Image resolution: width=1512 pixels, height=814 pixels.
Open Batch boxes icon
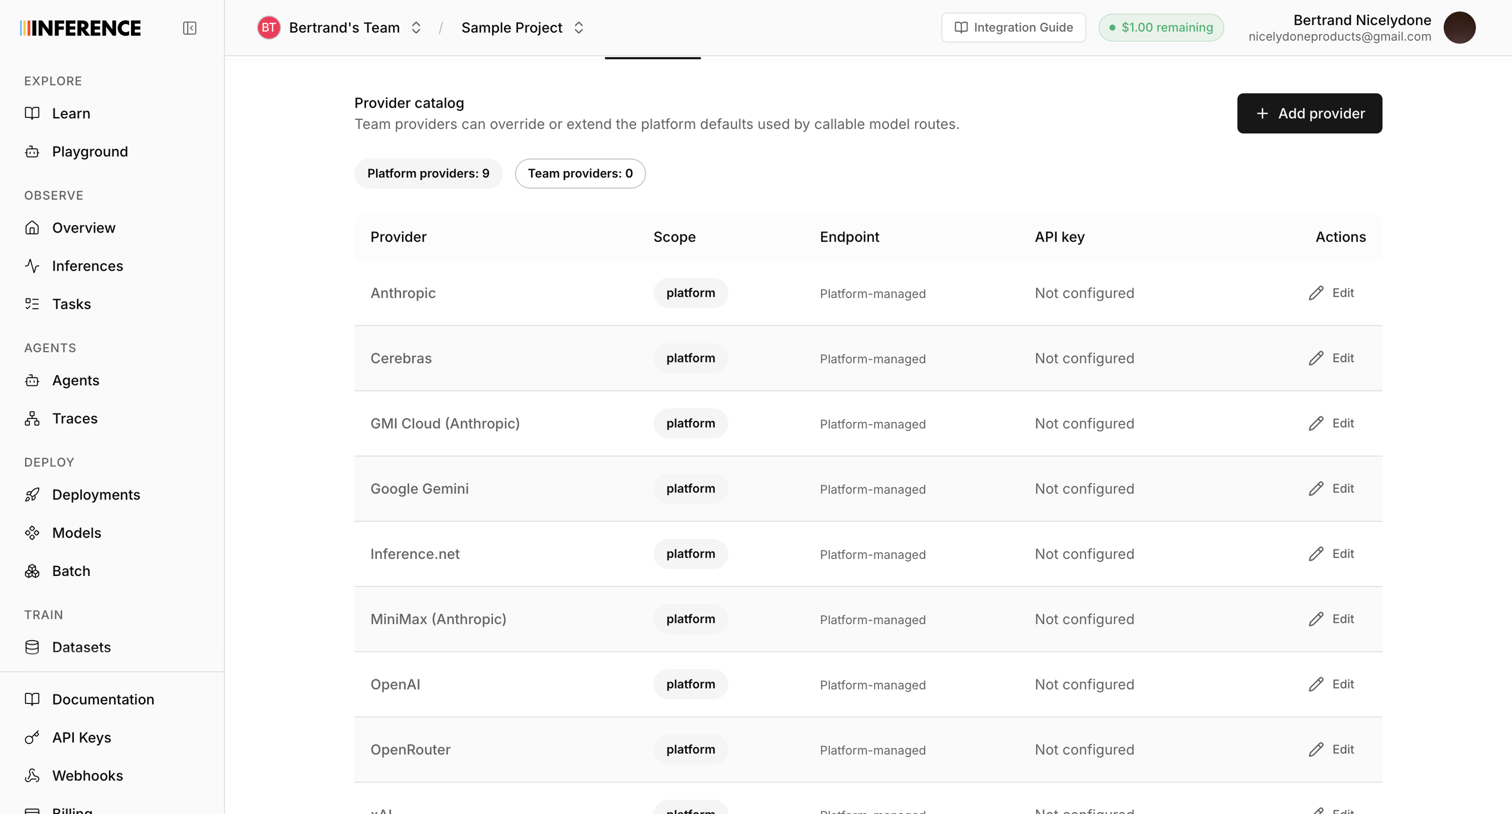[x=32, y=570]
